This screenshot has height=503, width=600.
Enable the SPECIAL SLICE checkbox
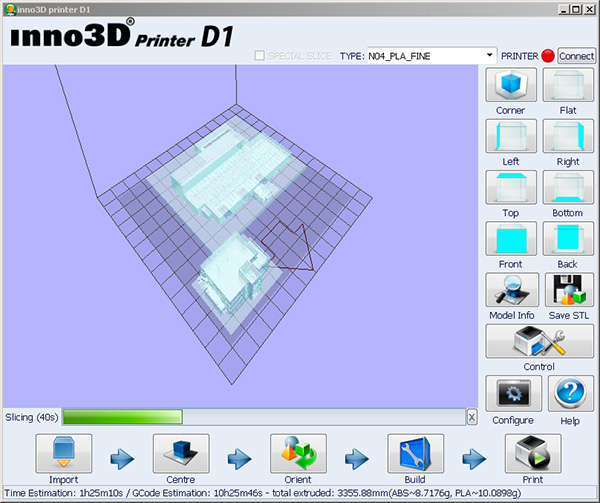(259, 56)
